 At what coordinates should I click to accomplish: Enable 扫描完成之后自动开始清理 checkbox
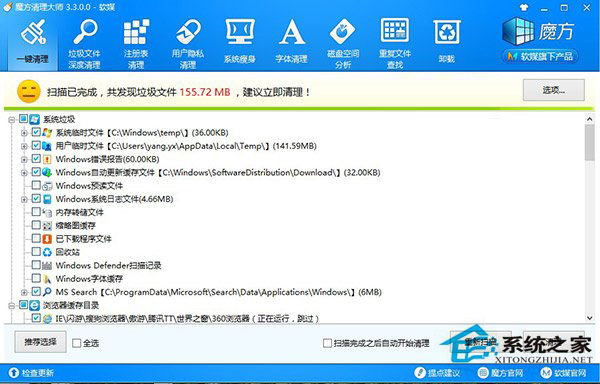coord(327,343)
